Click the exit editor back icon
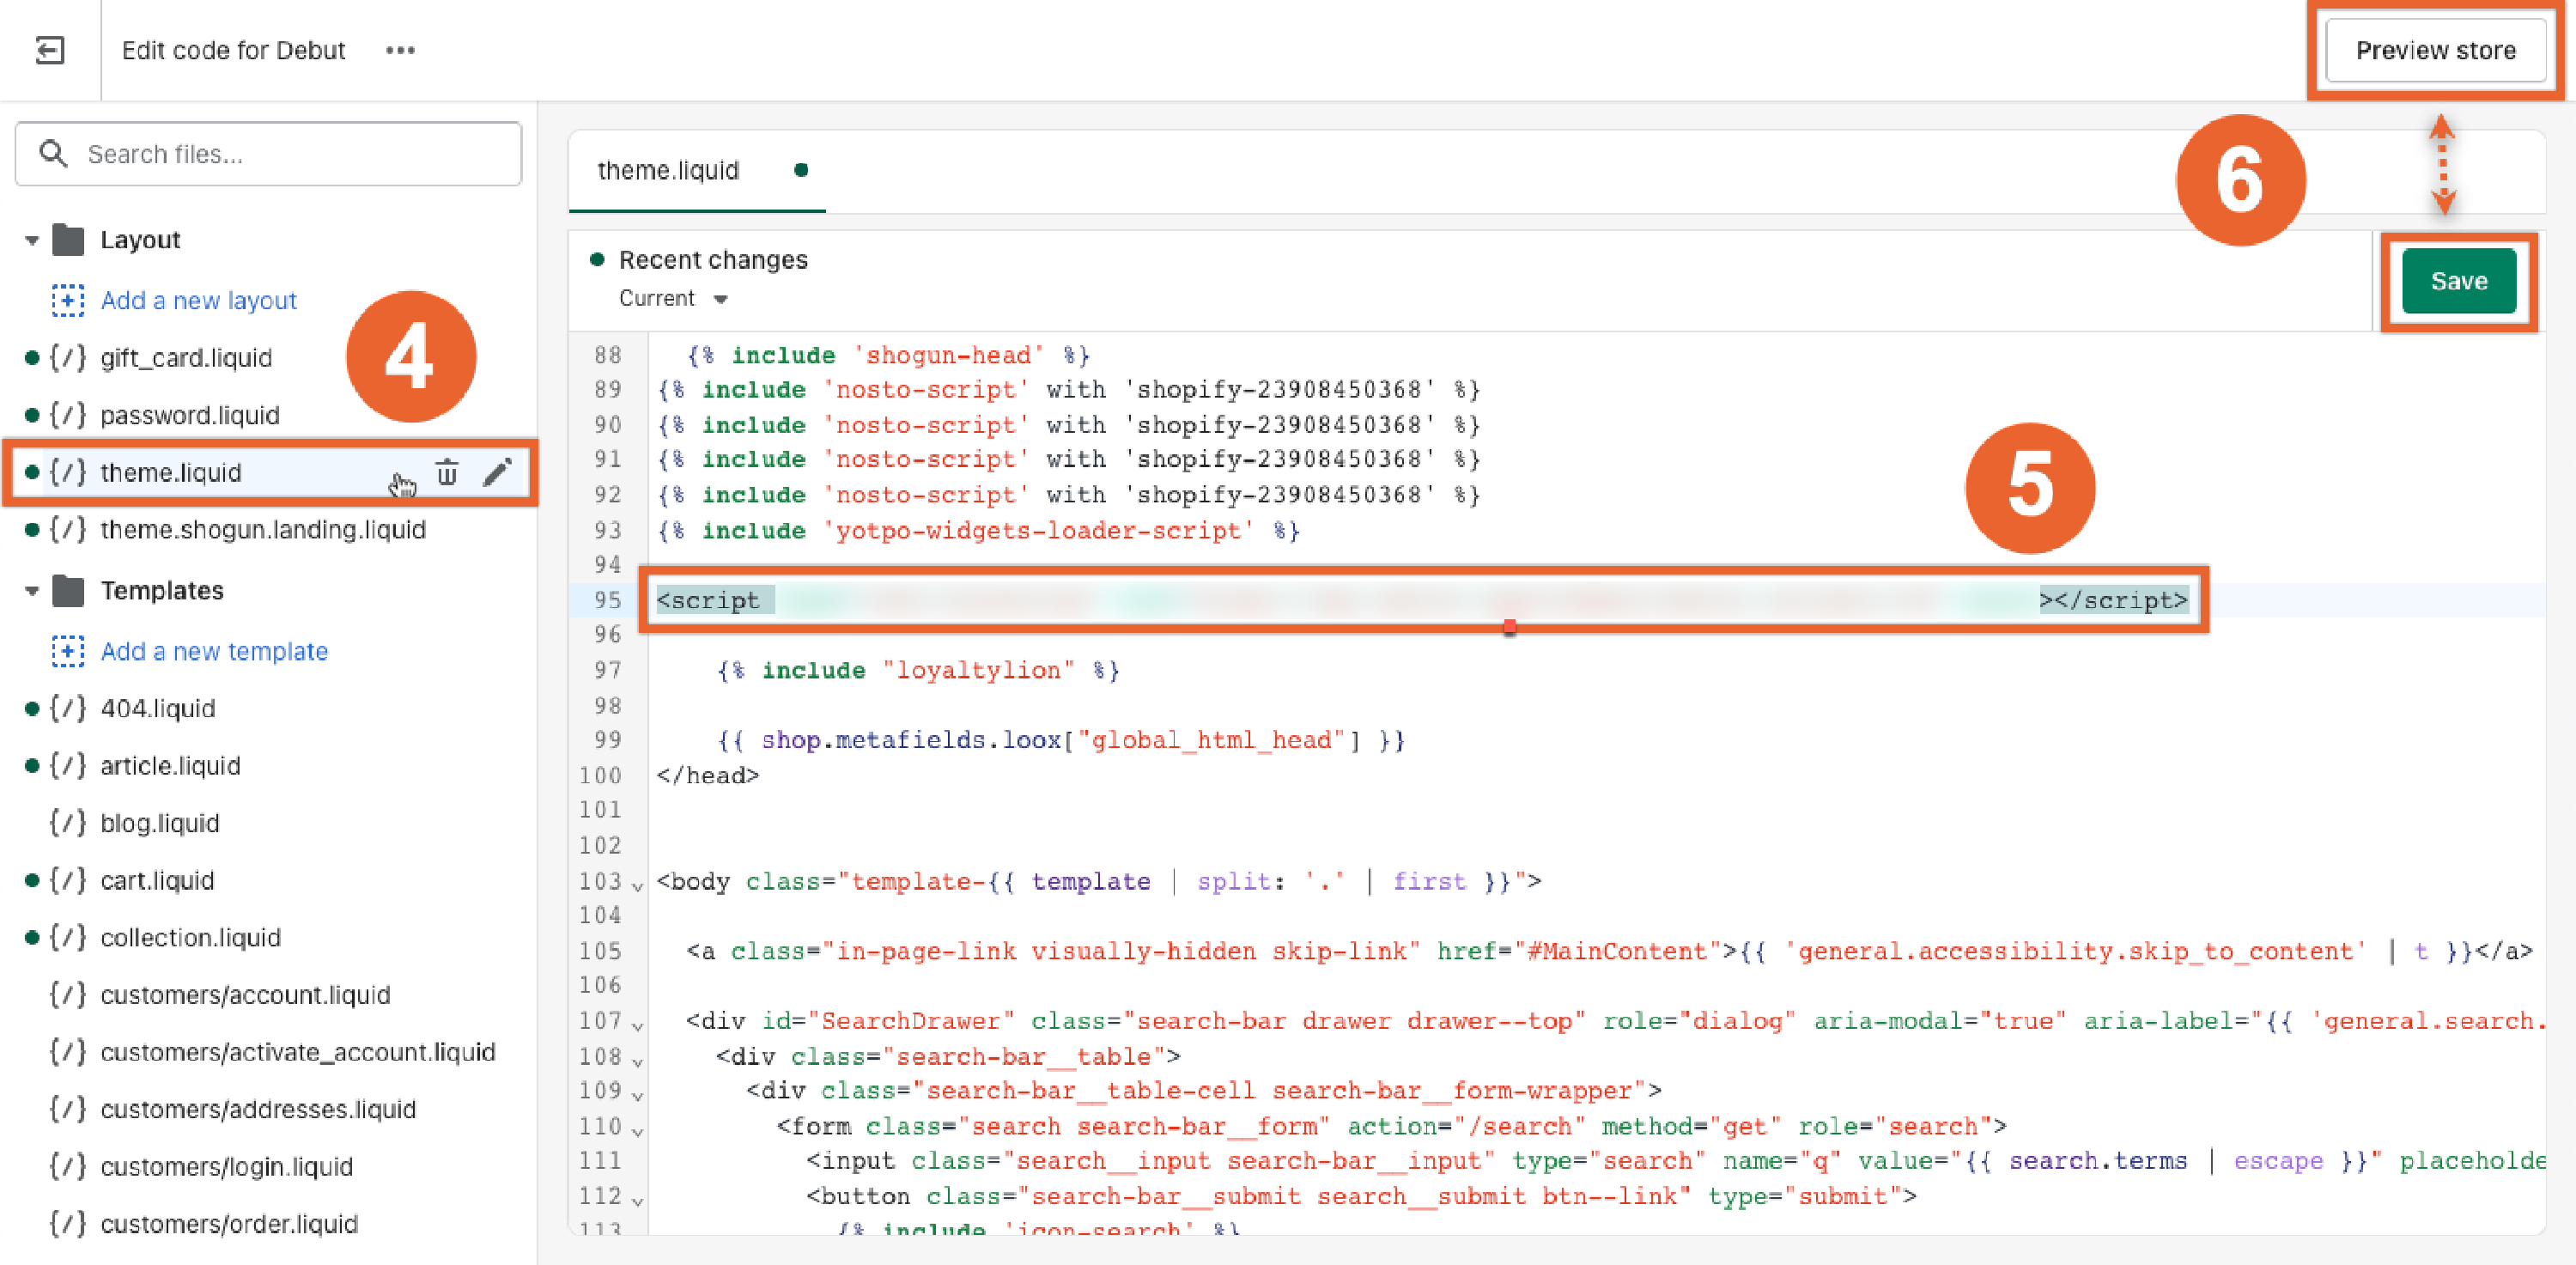2576x1265 pixels. coord(49,50)
